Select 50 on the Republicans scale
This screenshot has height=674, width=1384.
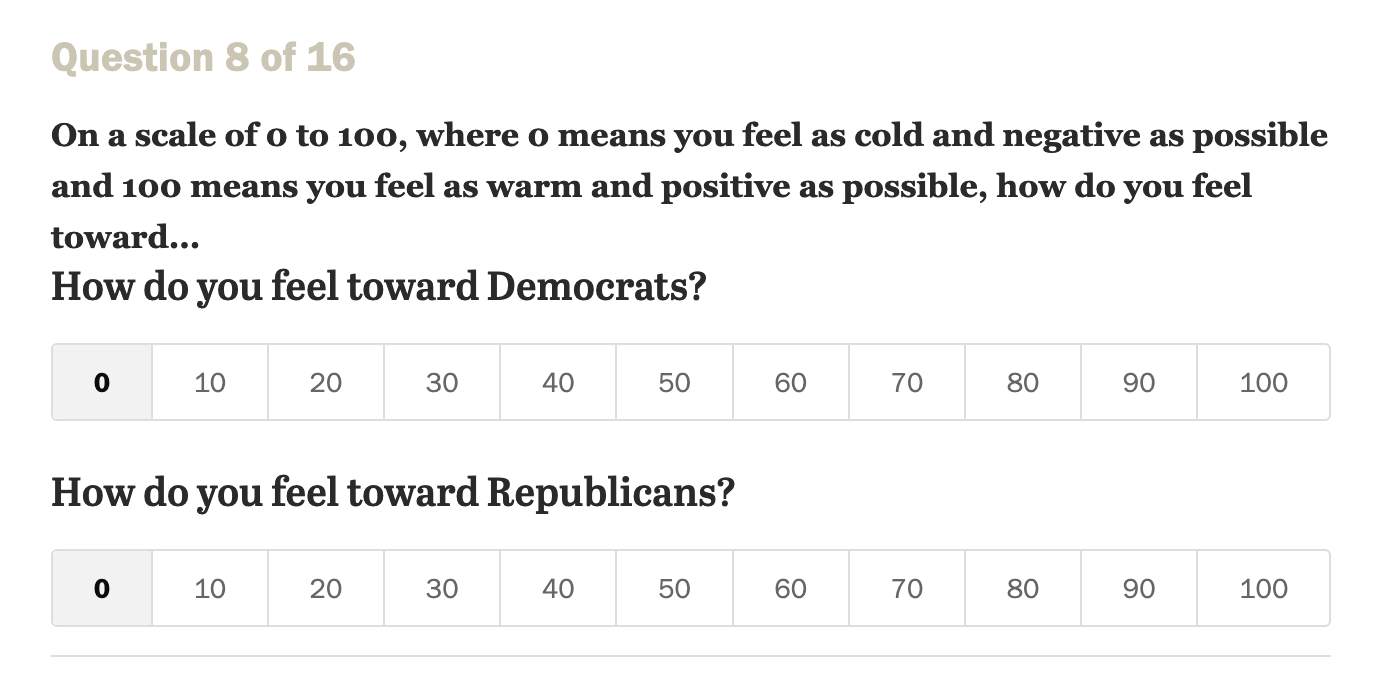click(x=674, y=588)
